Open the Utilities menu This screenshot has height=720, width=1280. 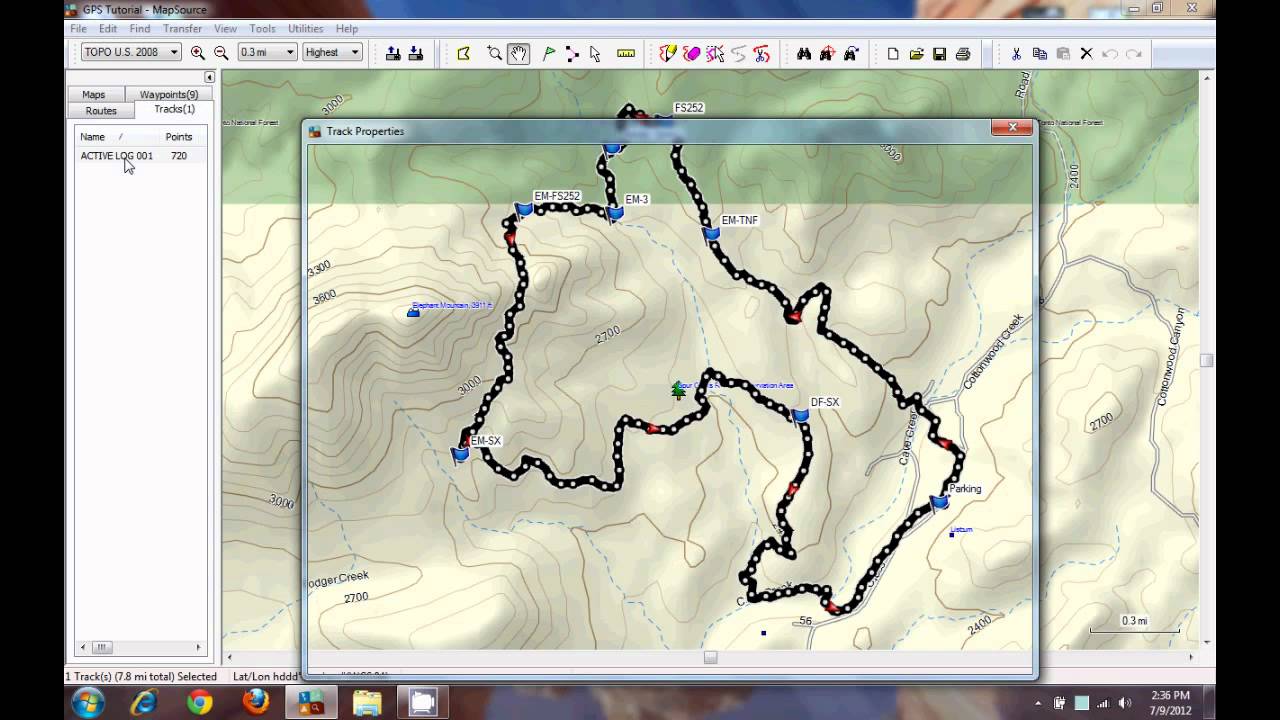click(x=305, y=29)
